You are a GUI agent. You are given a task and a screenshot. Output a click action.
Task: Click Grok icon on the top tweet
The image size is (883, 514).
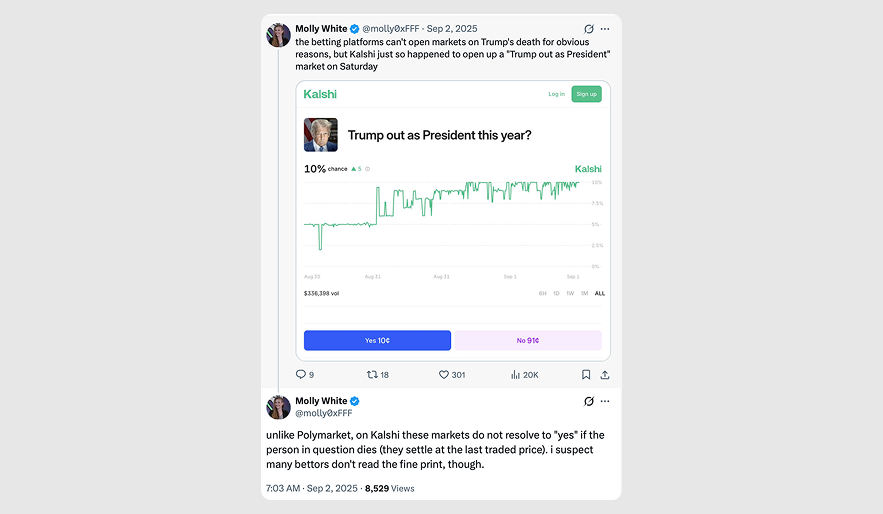click(589, 29)
